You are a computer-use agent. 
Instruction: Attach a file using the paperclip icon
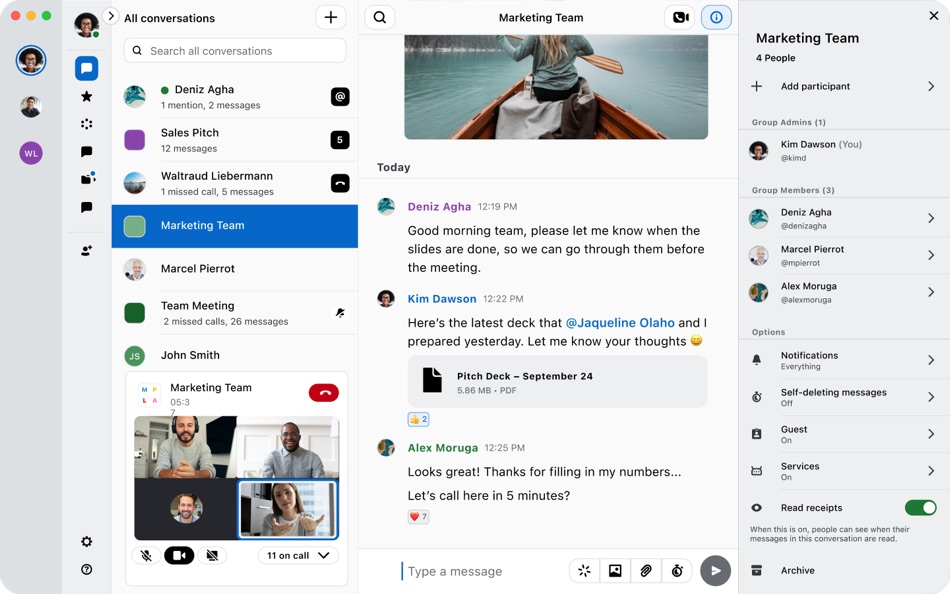coord(646,570)
